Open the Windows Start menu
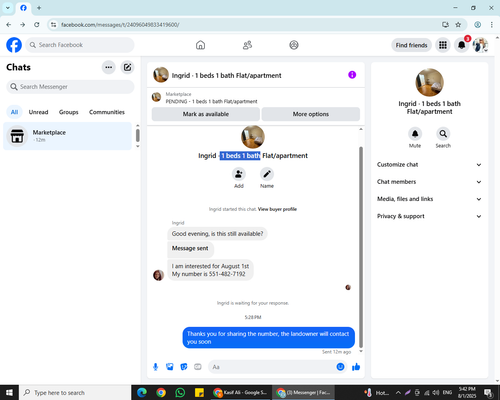Image resolution: width=500 pixels, height=400 pixels. [9, 393]
